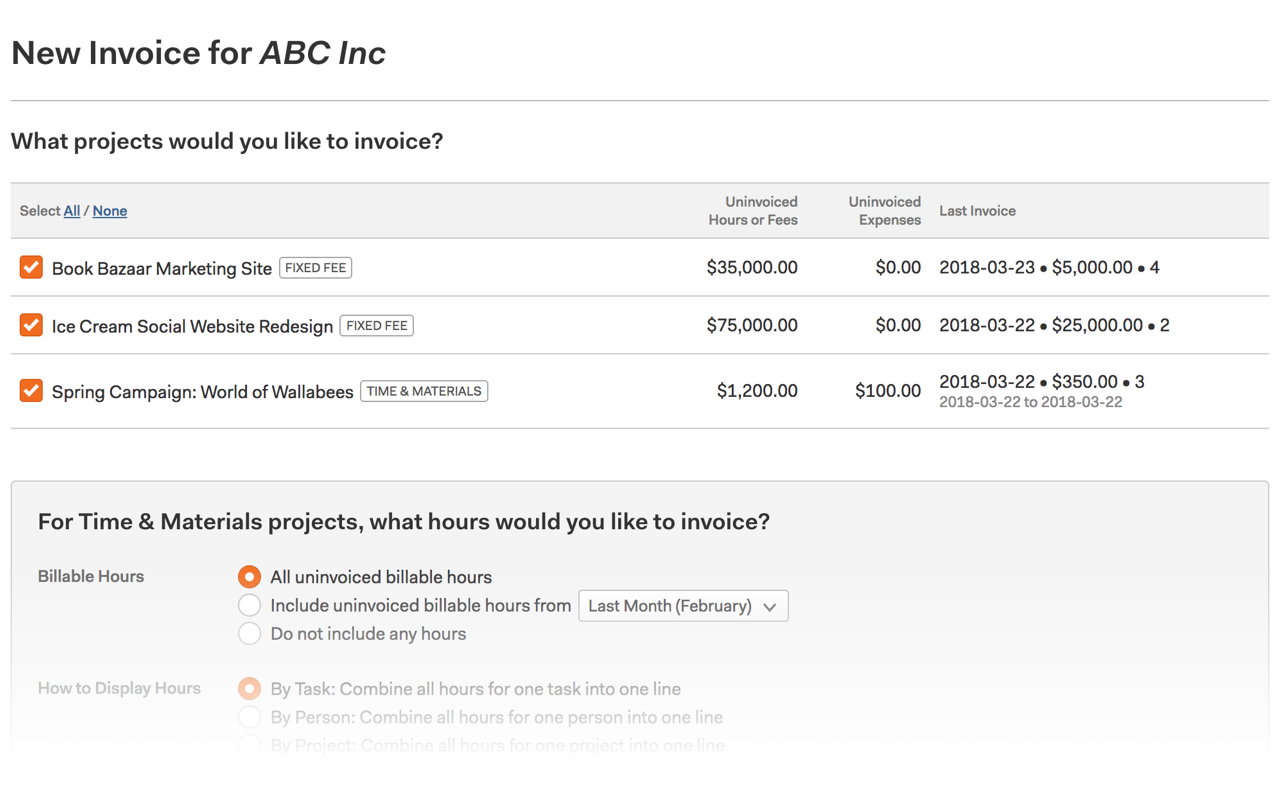The width and height of the screenshot is (1280, 800).
Task: Choose By Person hours display option
Action: [x=249, y=716]
